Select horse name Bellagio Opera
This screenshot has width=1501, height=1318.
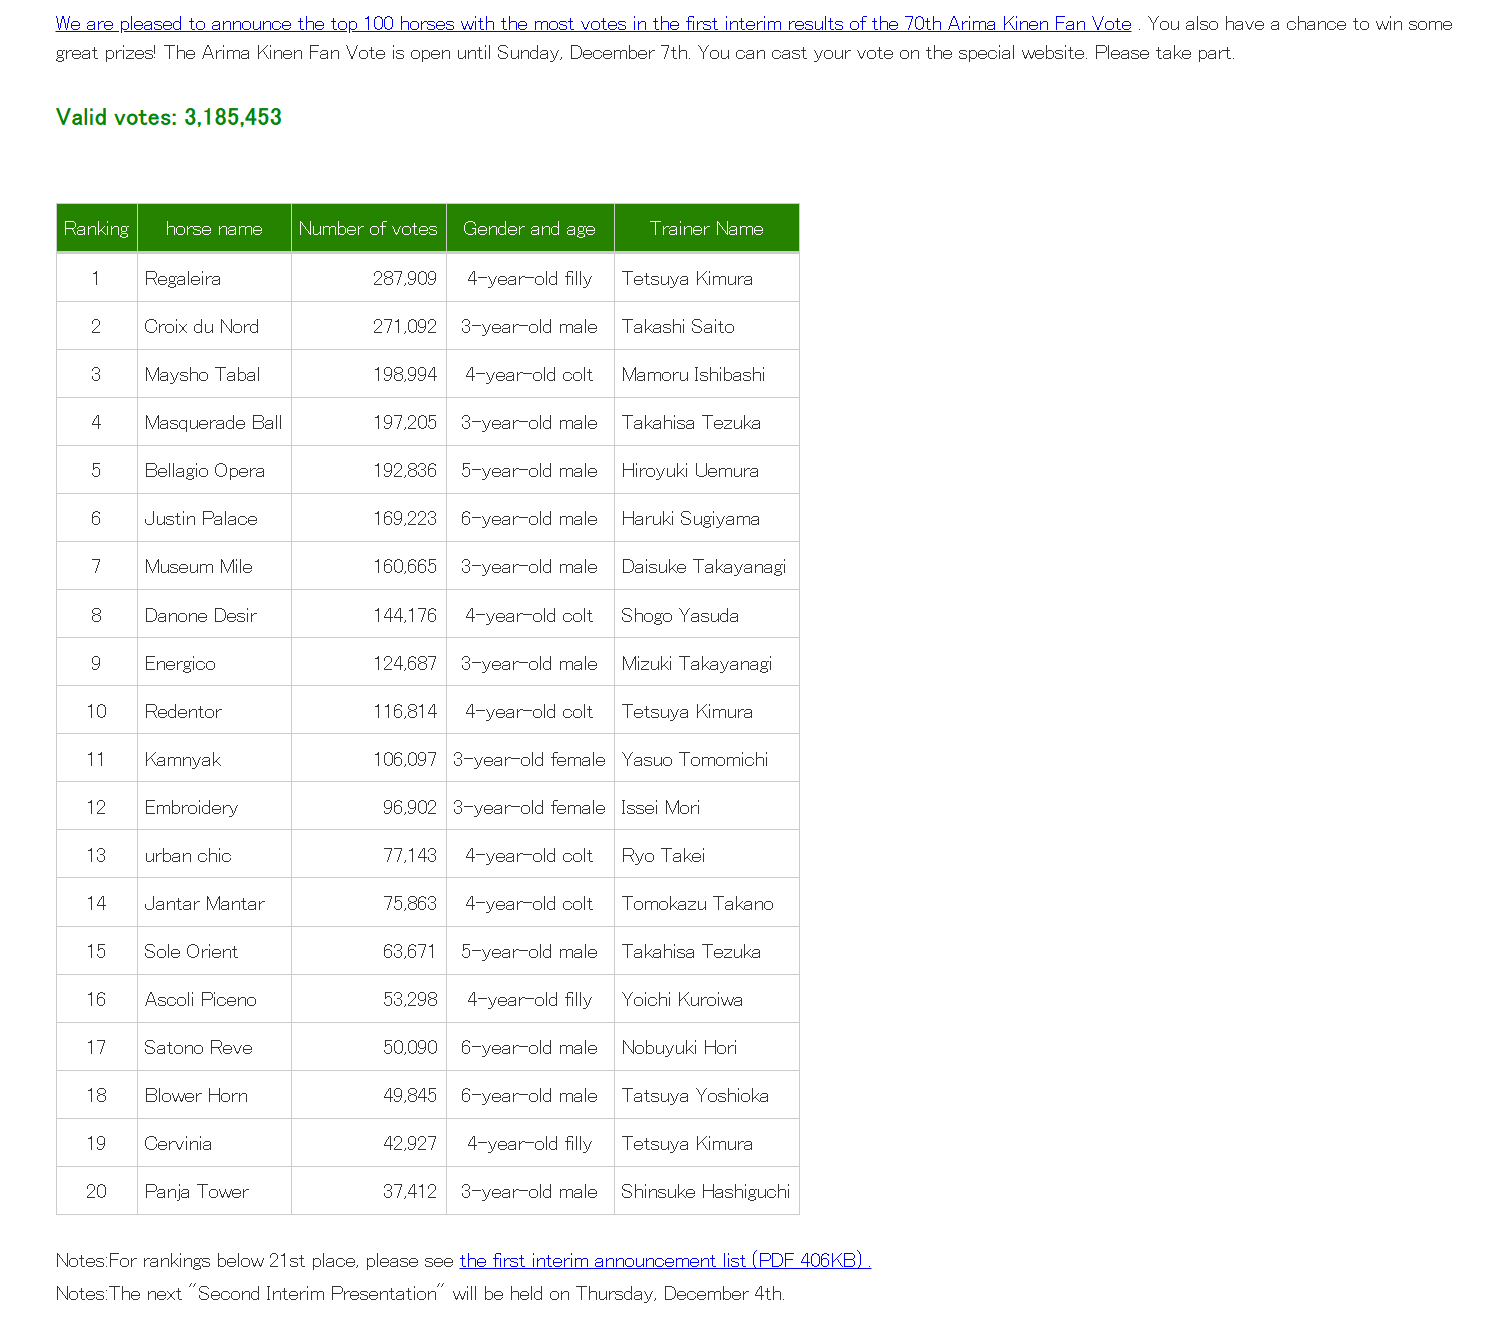pyautogui.click(x=204, y=470)
